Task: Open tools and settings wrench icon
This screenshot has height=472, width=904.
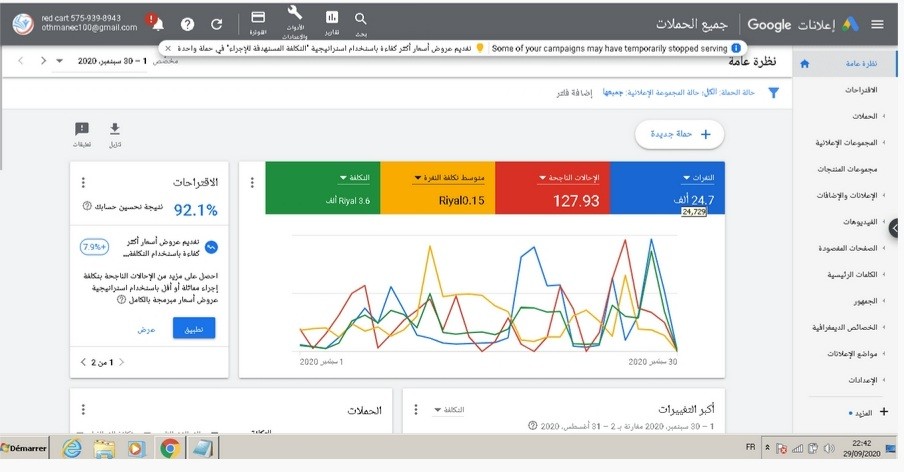Action: click(295, 13)
